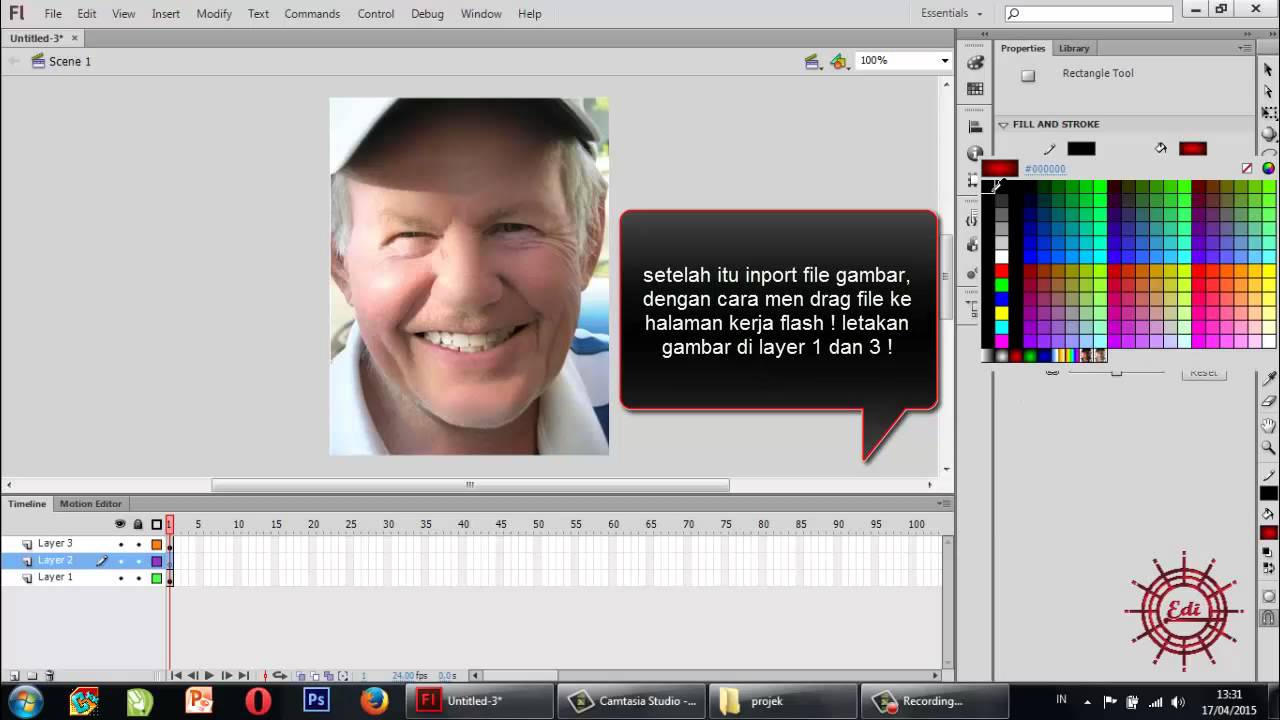Click the Swap Colors icon in tools
The height and width of the screenshot is (720, 1280).
1268,569
